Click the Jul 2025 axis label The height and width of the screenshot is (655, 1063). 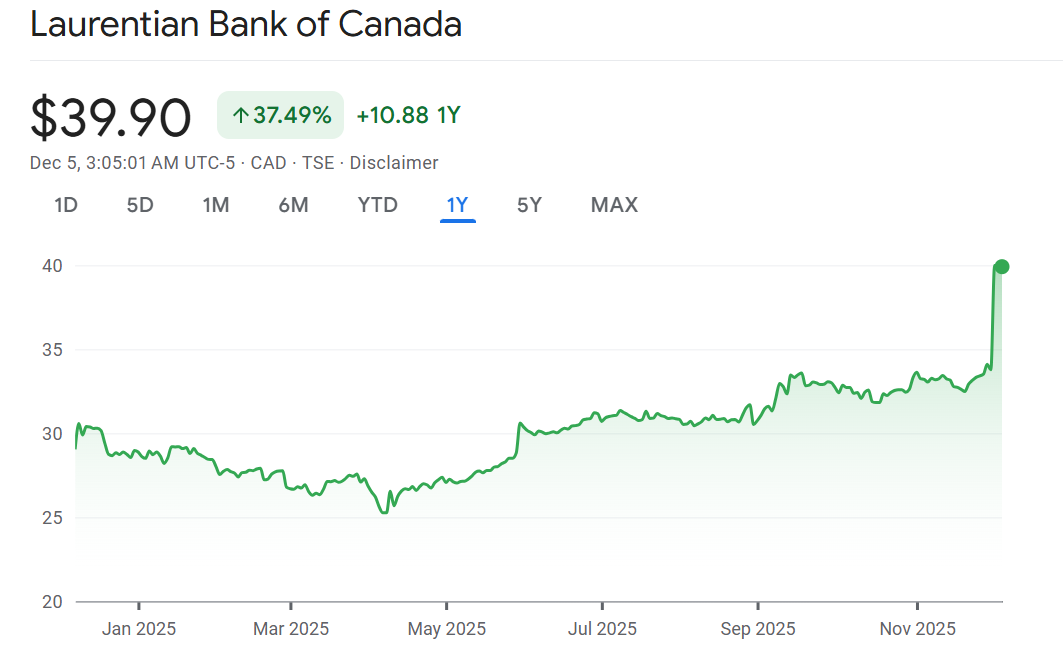pyautogui.click(x=602, y=629)
